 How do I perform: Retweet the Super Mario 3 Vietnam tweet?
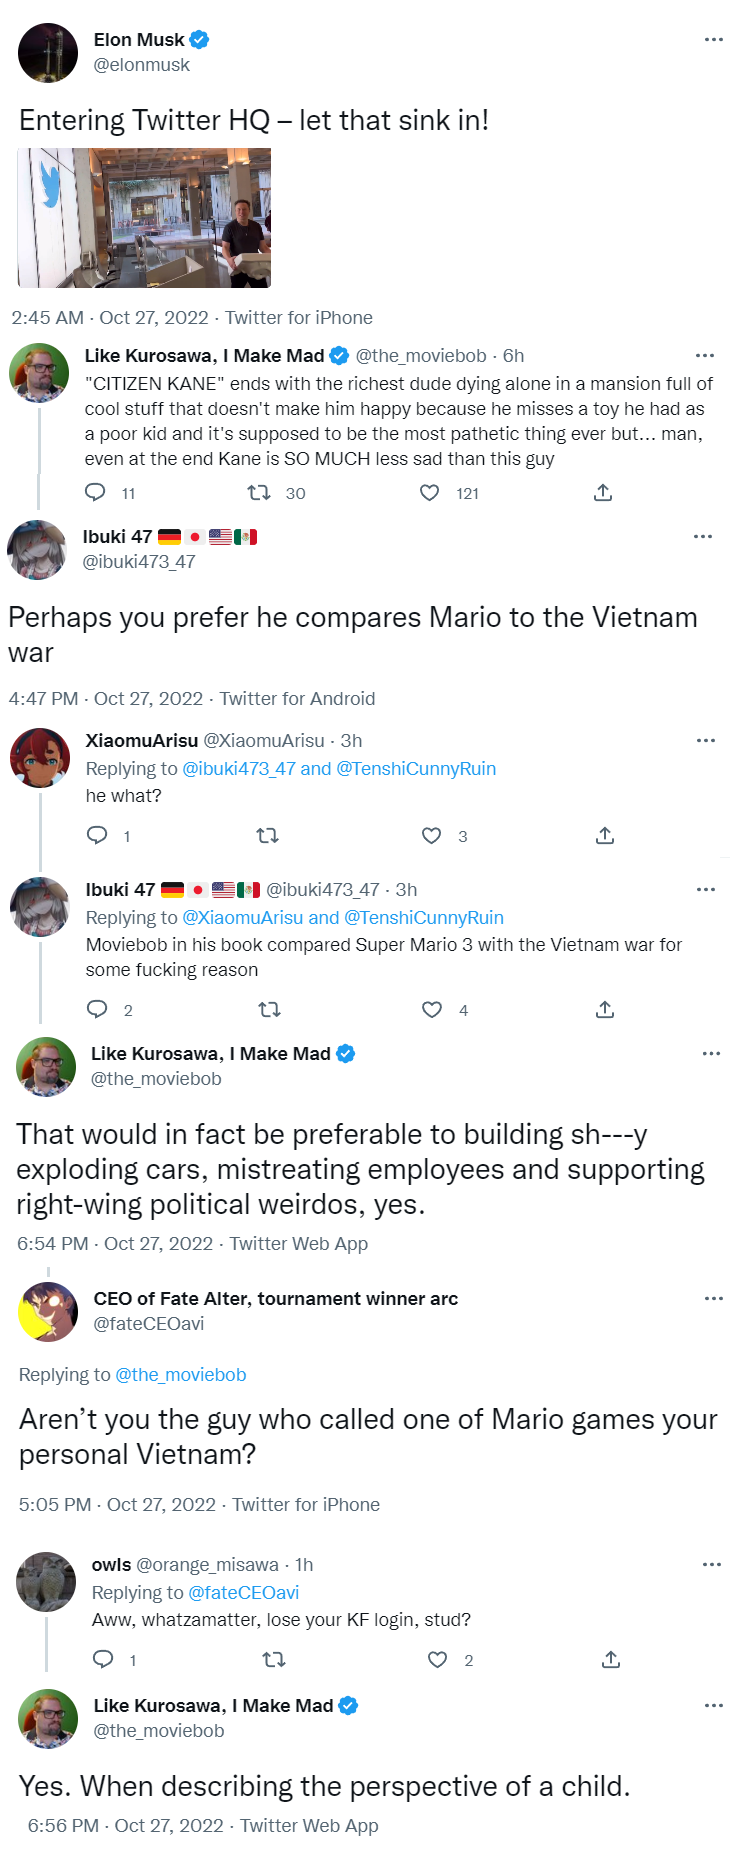coord(269,1009)
